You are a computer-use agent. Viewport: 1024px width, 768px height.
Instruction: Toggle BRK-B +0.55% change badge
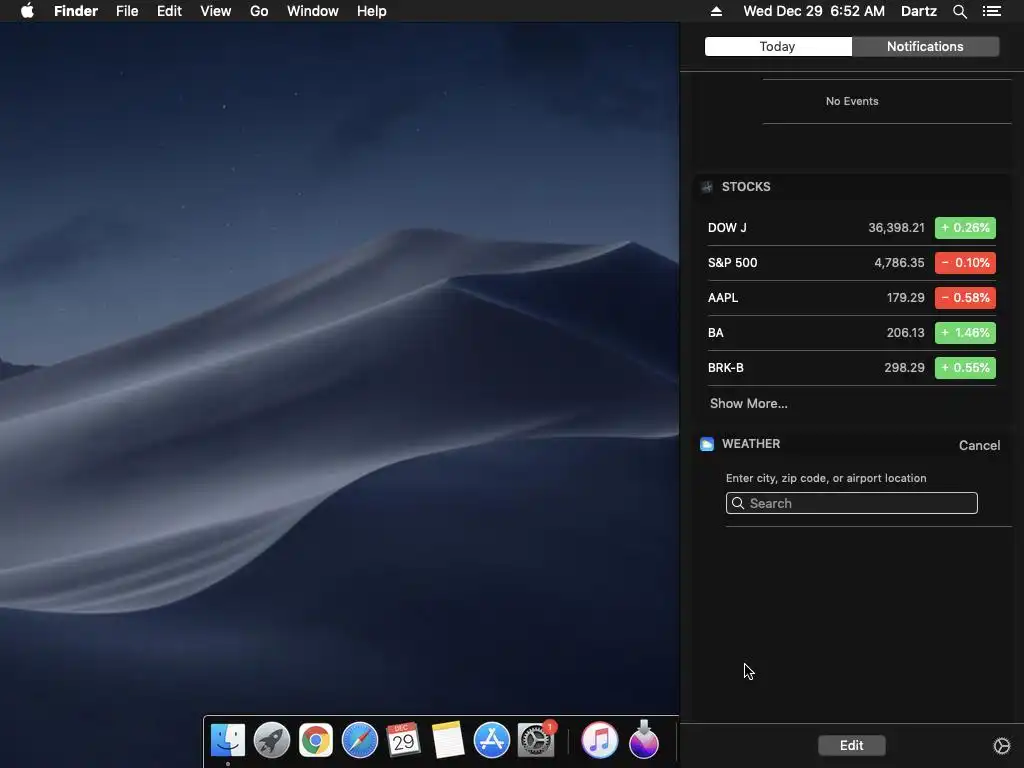965,368
